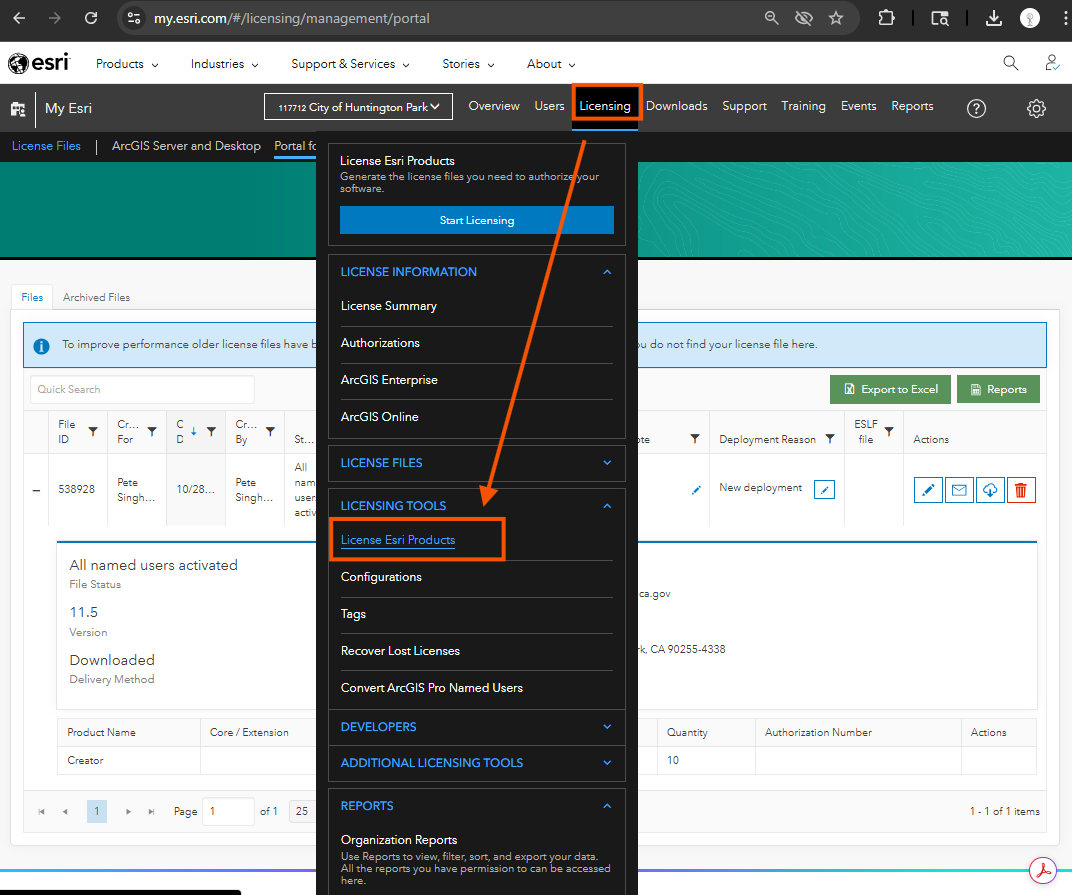Open the City of Huntington Park organization dropdown

point(359,107)
